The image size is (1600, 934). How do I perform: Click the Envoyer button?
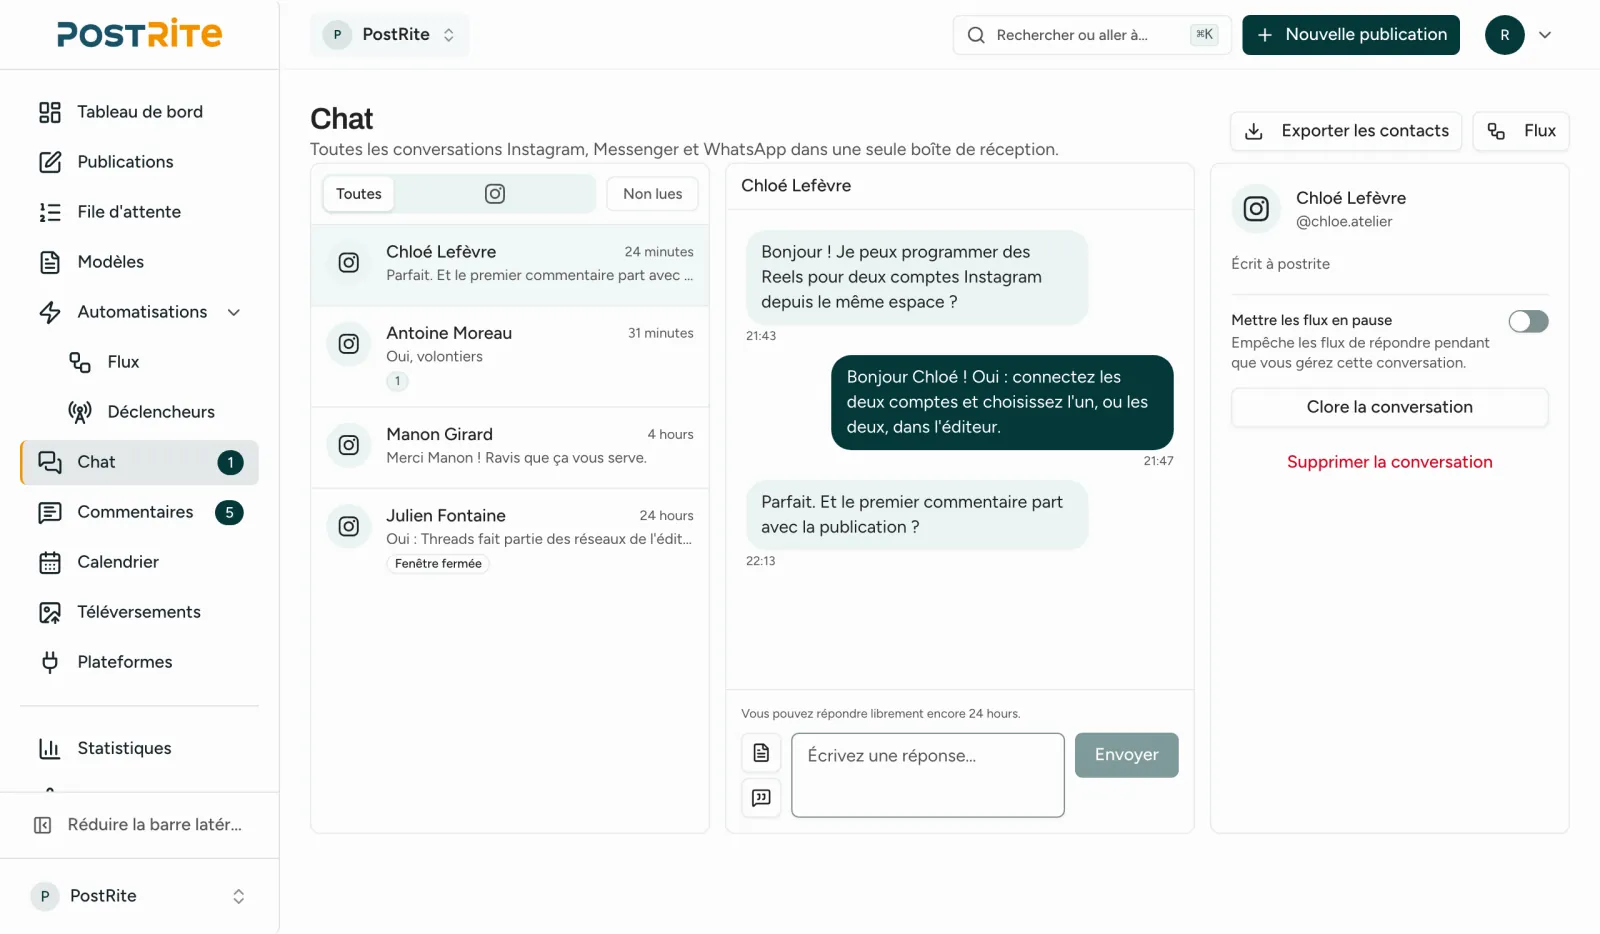coord(1127,755)
